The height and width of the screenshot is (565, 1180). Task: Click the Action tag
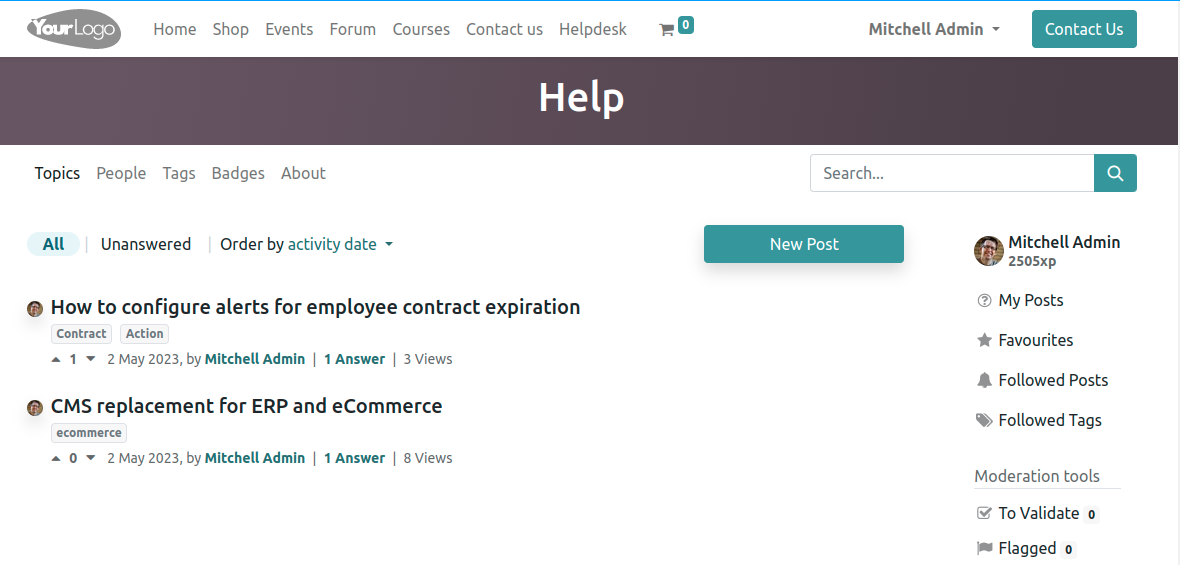144,334
